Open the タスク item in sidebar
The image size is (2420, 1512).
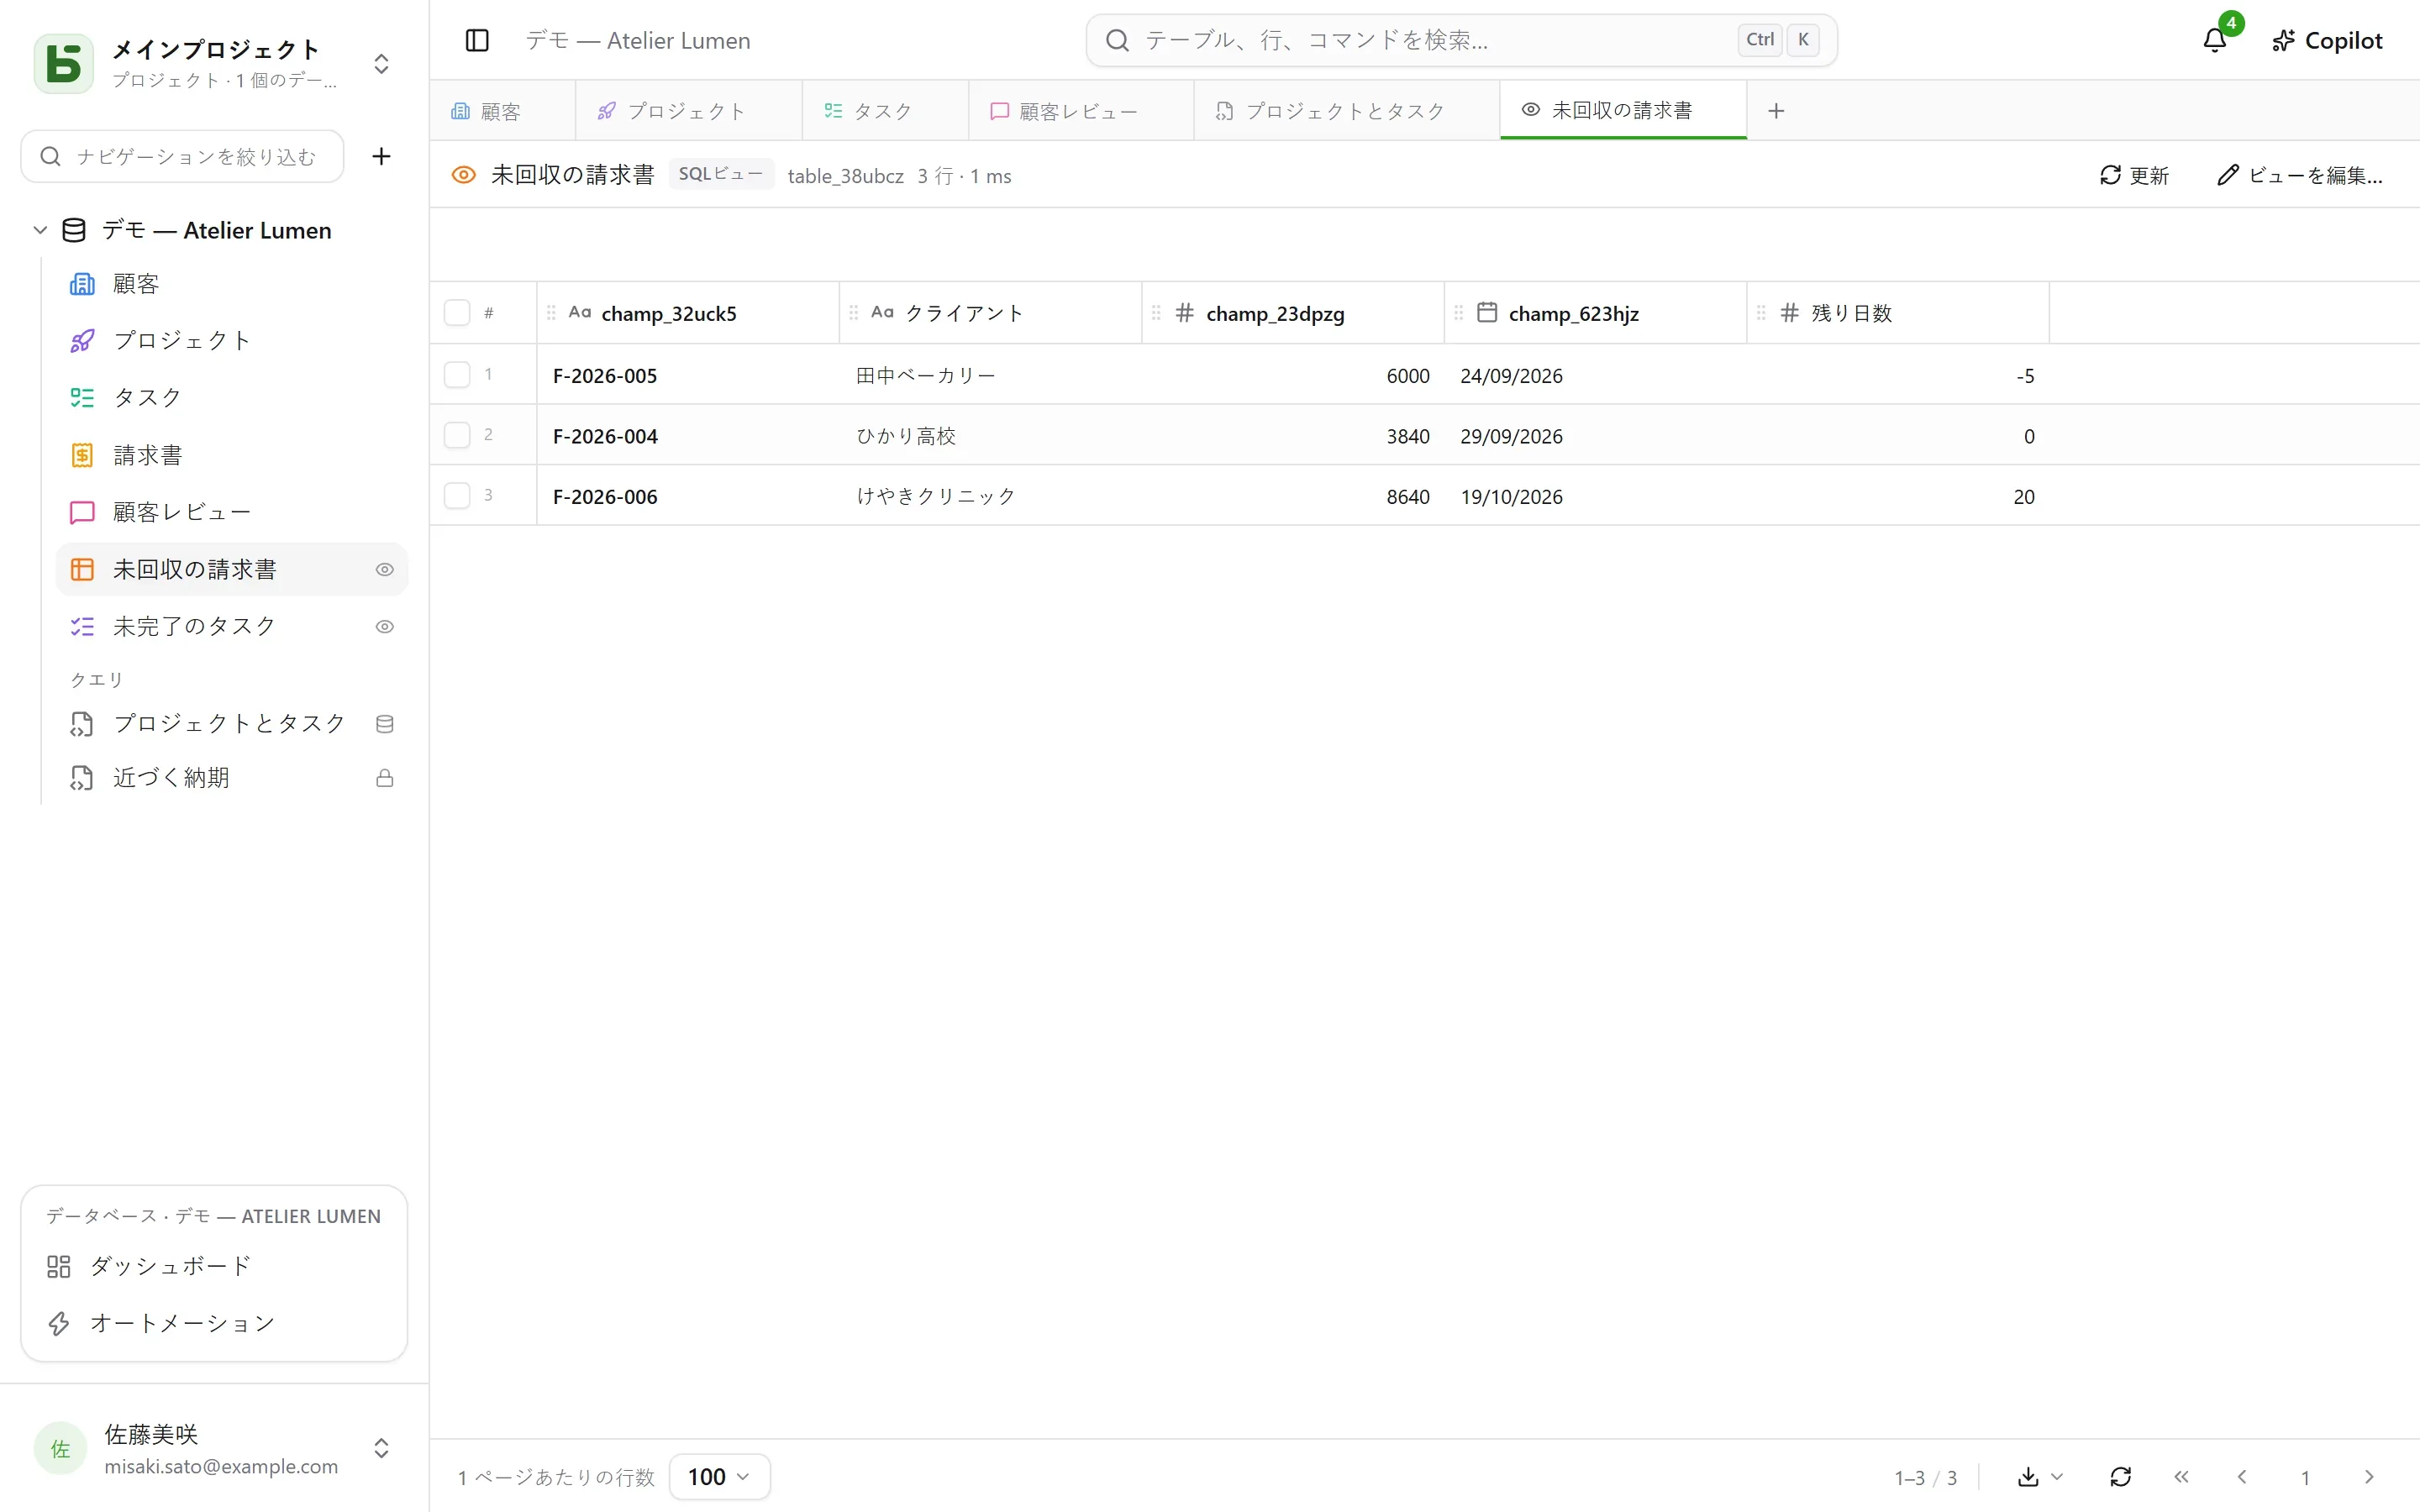pyautogui.click(x=232, y=398)
